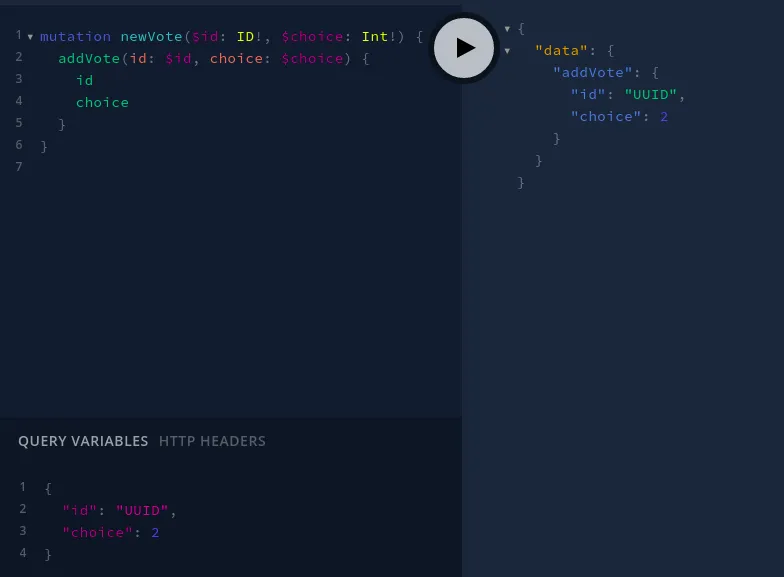Screen dimensions: 784x577
Task: Click "UUID" value in query variables
Action: click(142, 510)
